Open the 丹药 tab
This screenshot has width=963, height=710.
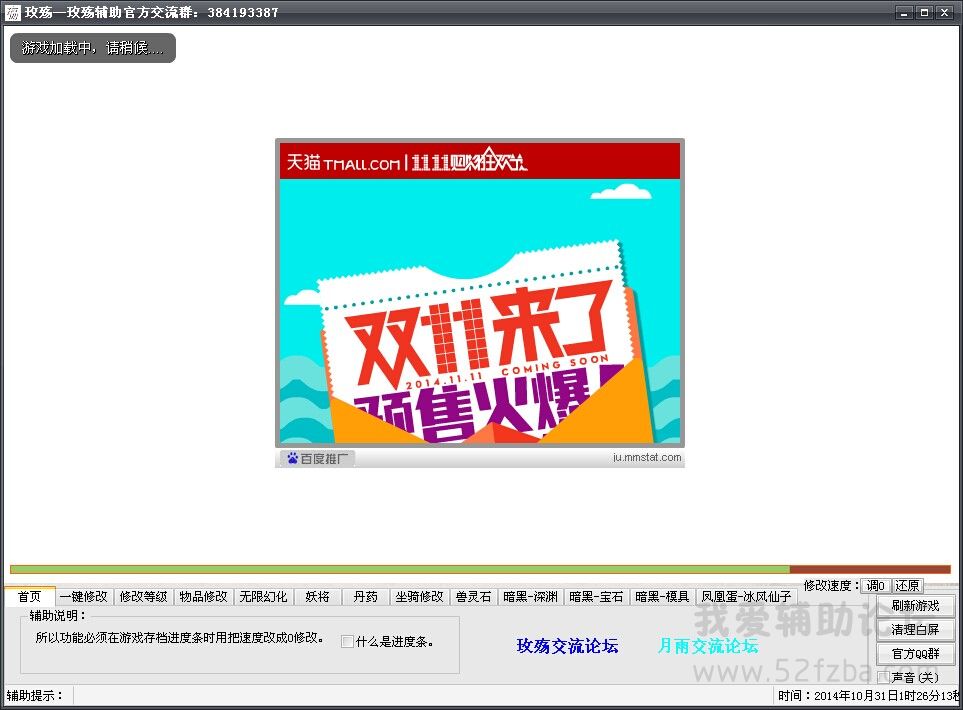(x=365, y=597)
